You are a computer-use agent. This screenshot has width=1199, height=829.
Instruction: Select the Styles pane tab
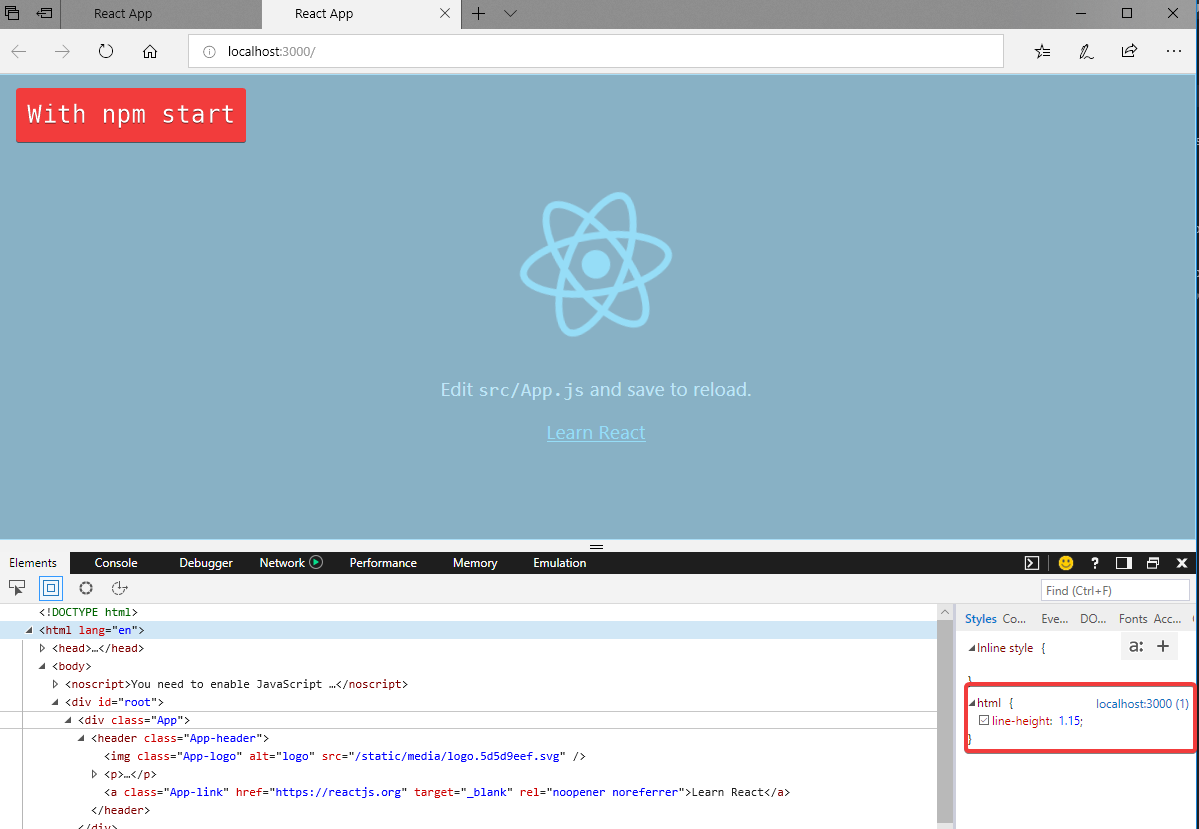point(980,619)
